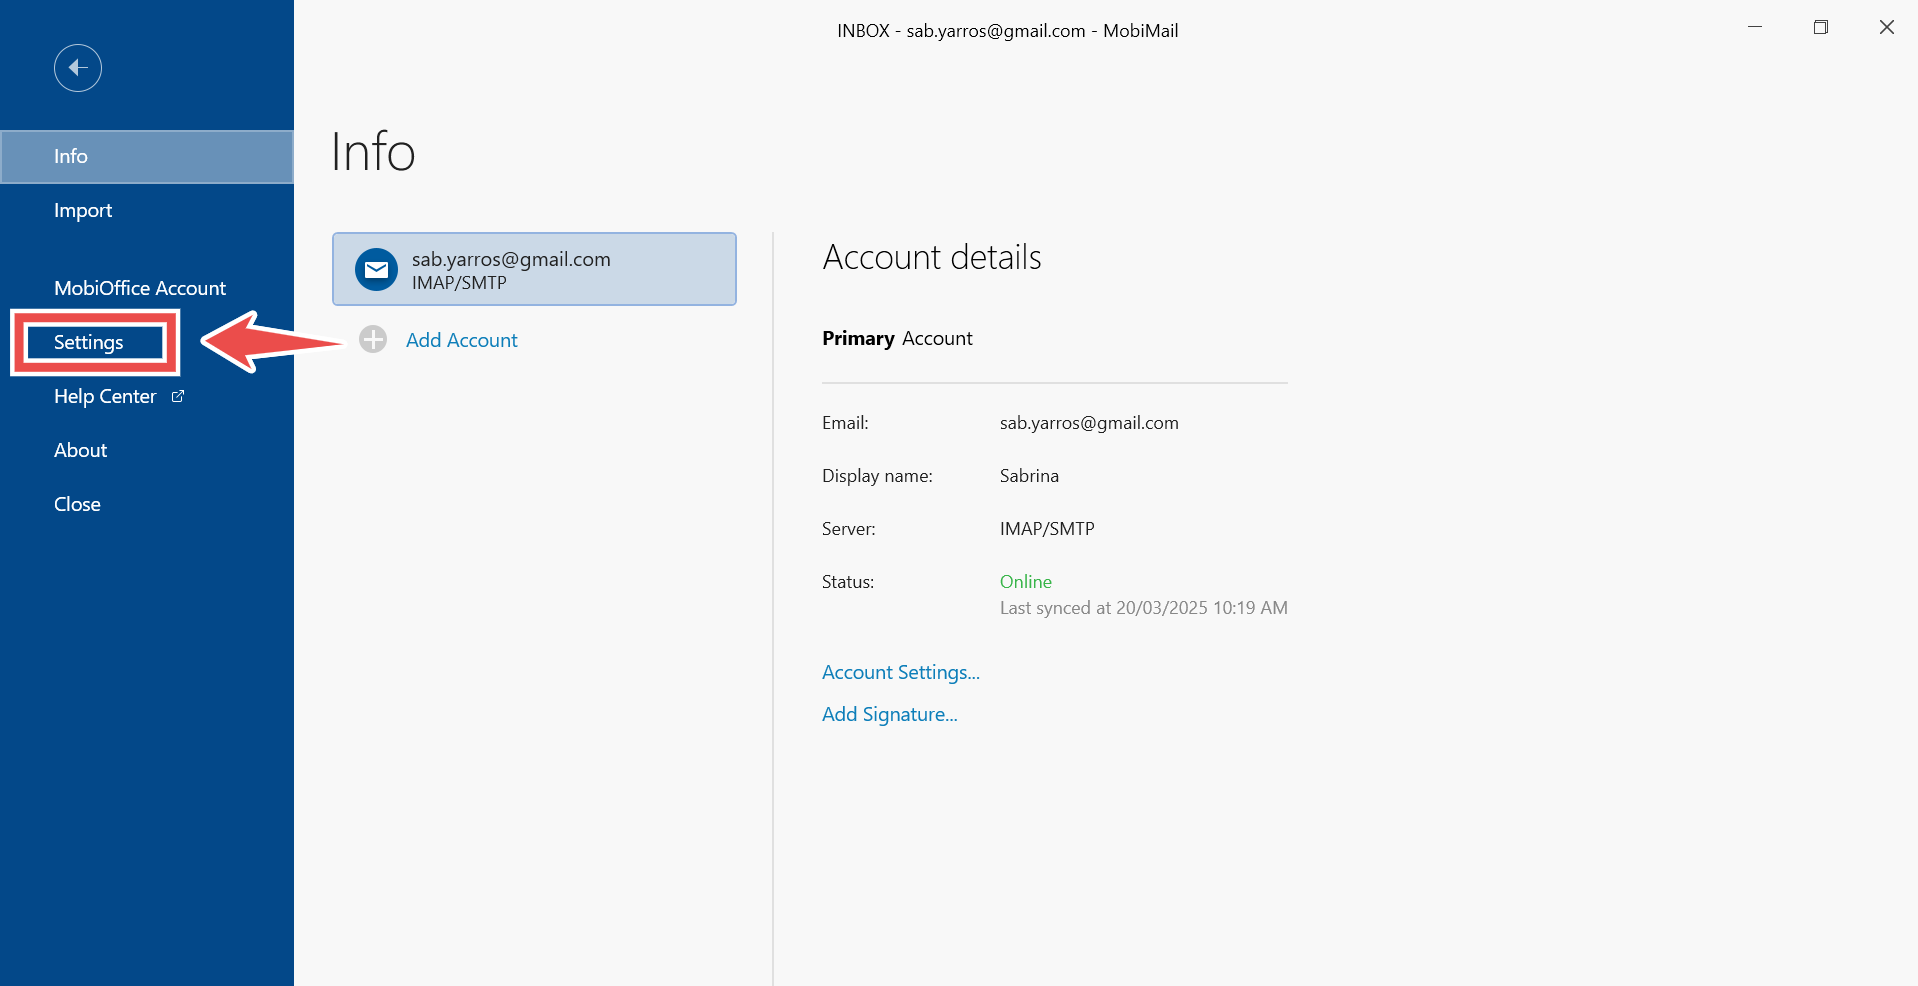The width and height of the screenshot is (1918, 986).
Task: Open the Account Settings... link
Action: [x=901, y=672]
